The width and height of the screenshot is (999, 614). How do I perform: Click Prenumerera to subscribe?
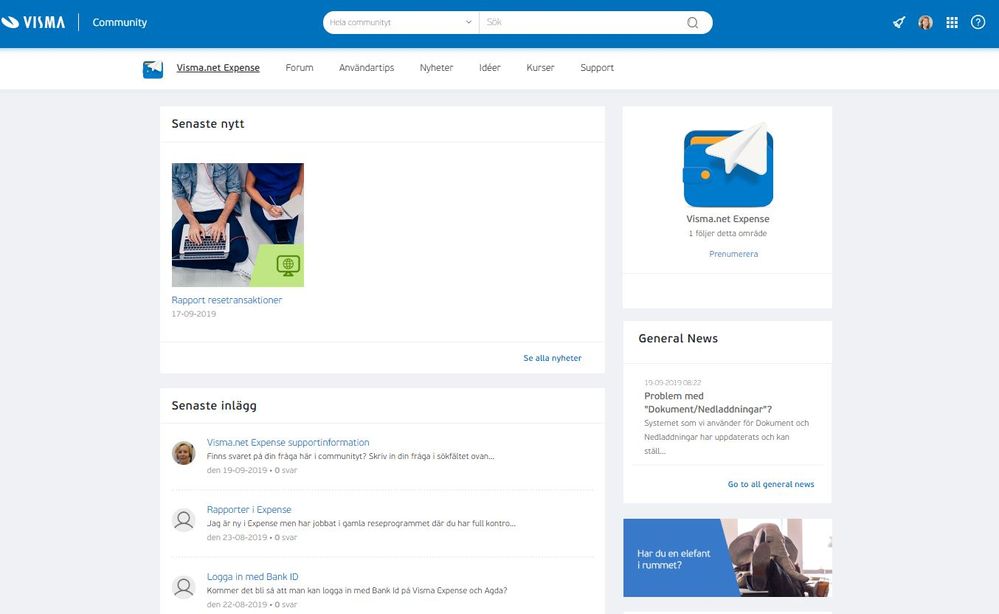coord(733,253)
